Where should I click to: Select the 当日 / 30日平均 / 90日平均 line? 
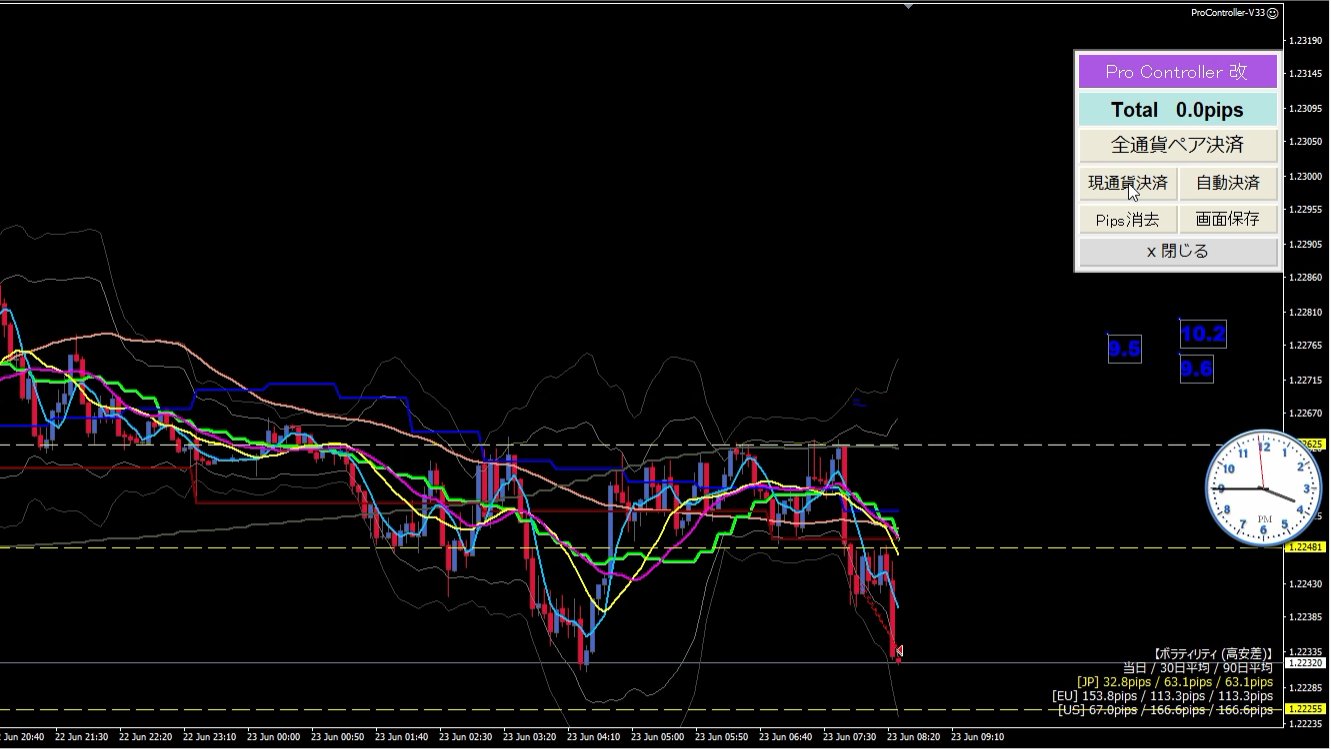pos(1197,667)
